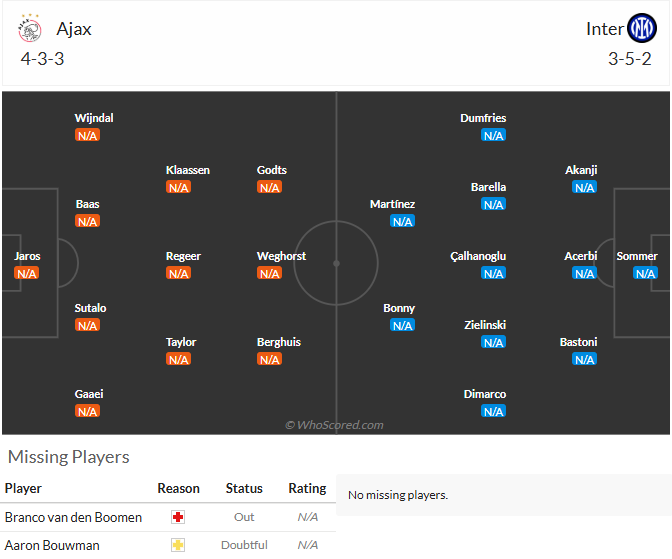Click Jaros's orange N/A rating badge
The width and height of the screenshot is (672, 559).
click(27, 273)
